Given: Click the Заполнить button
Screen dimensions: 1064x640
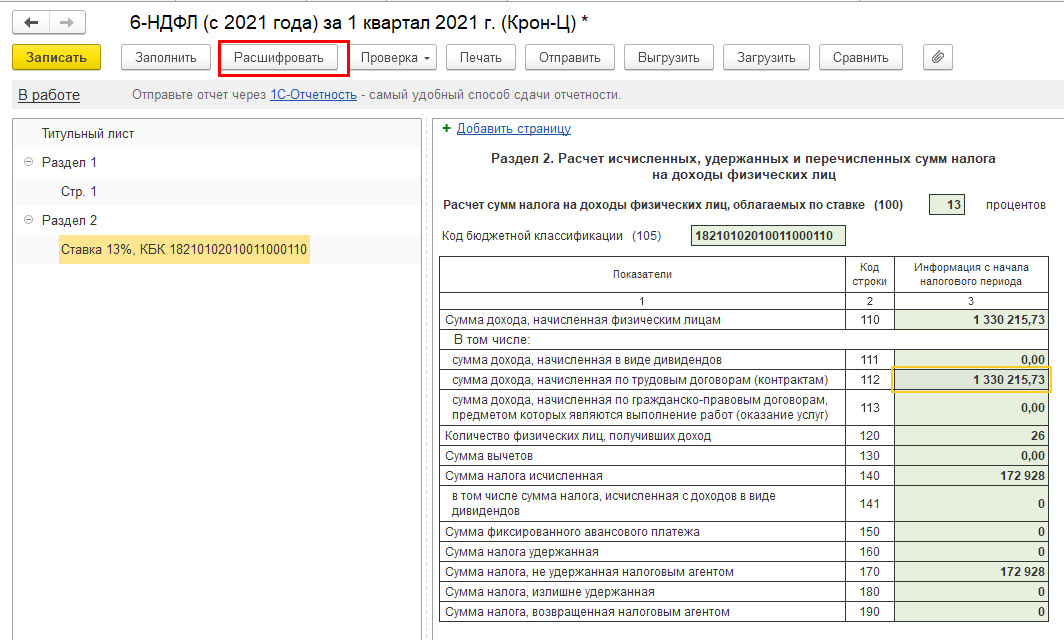Looking at the screenshot, I should pos(166,58).
